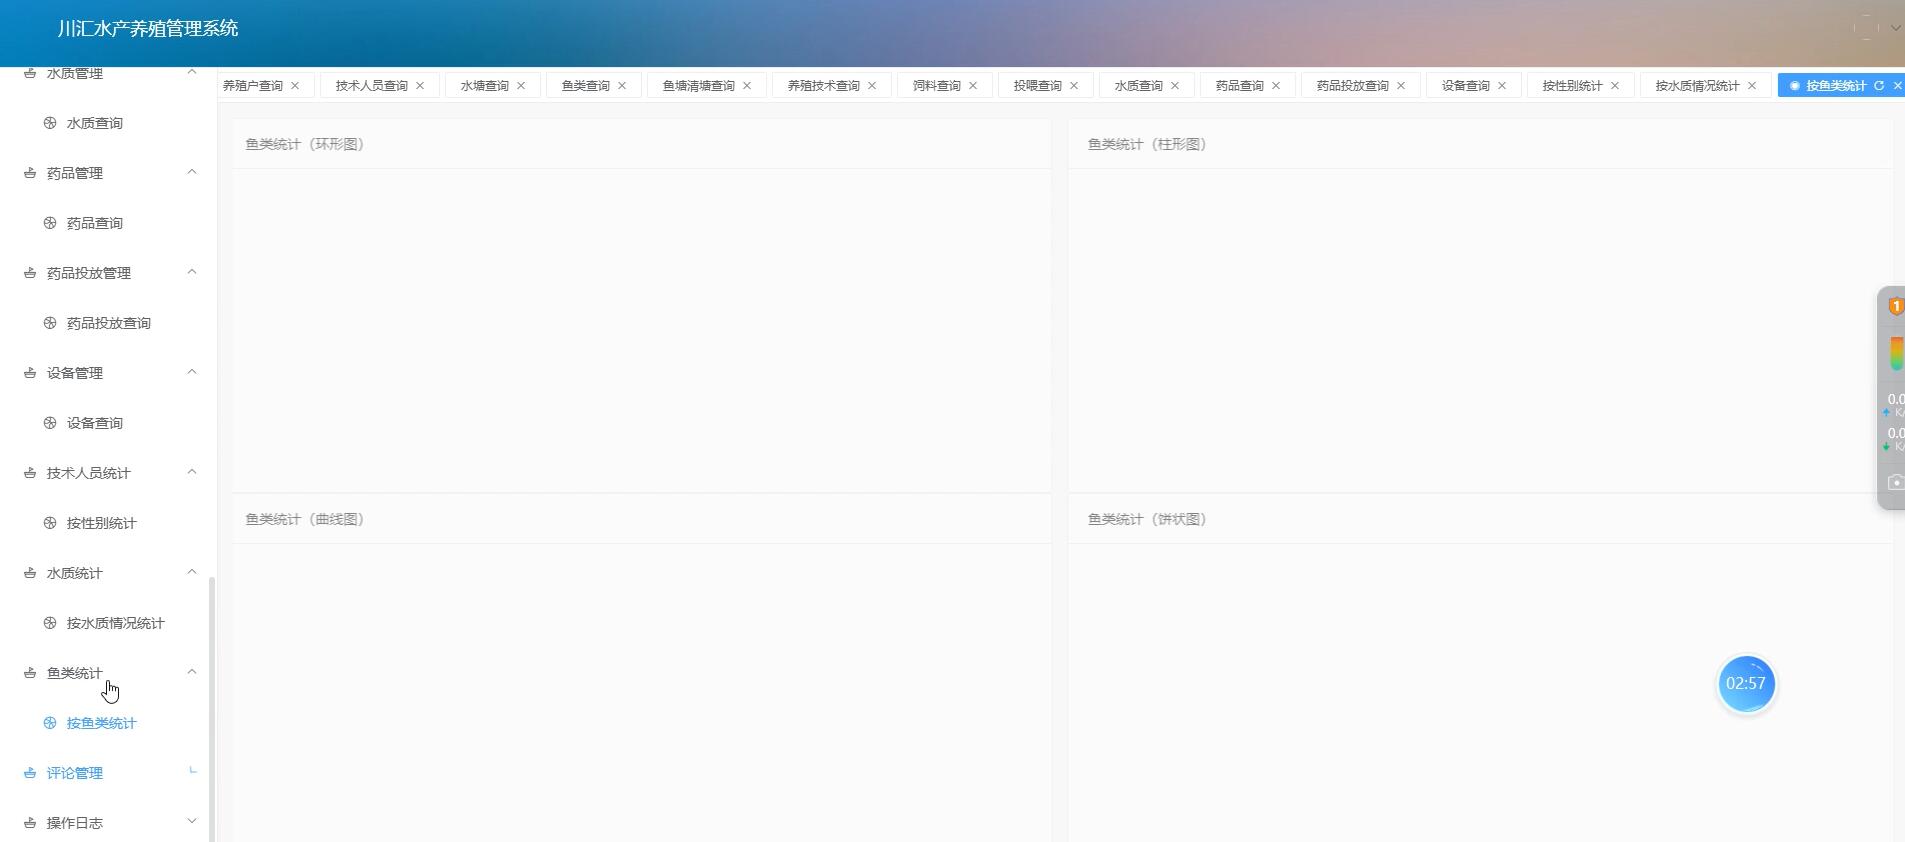This screenshot has width=1905, height=842.
Task: Click the icon beside 操作日志
Action: [x=30, y=823]
